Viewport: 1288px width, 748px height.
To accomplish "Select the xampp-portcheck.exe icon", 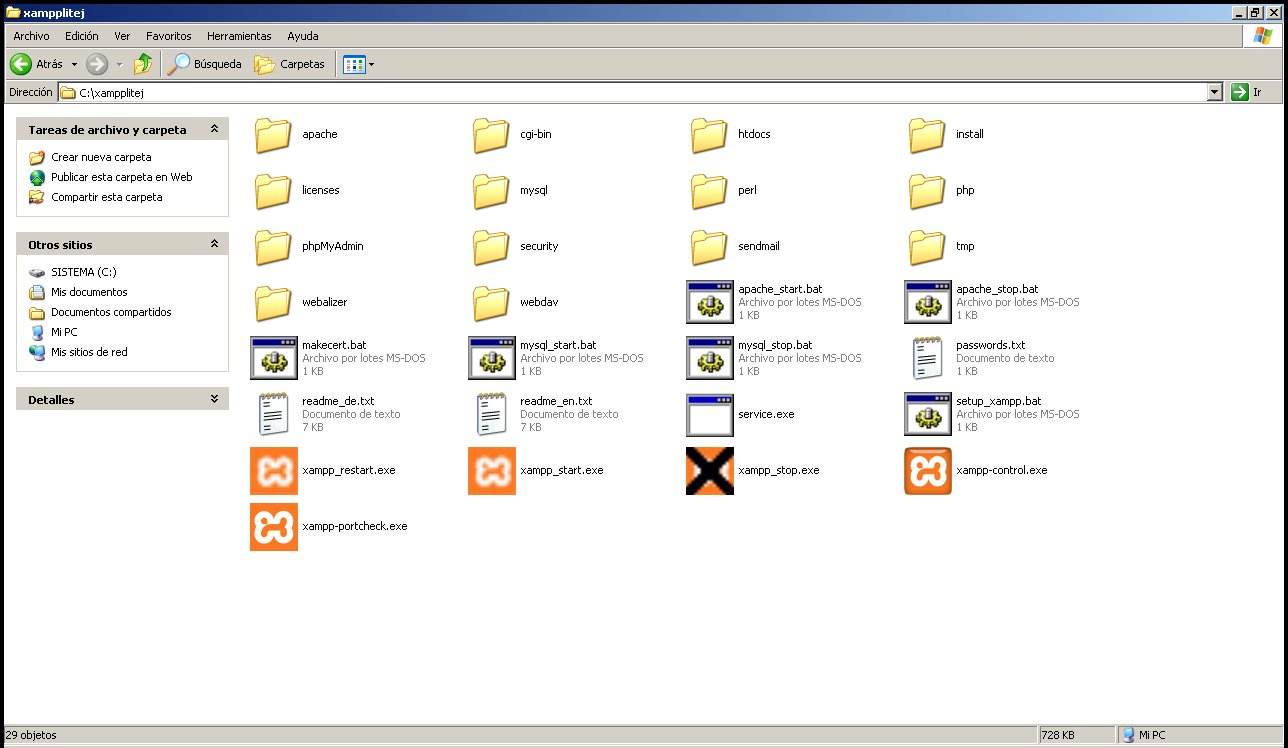I will coord(273,526).
